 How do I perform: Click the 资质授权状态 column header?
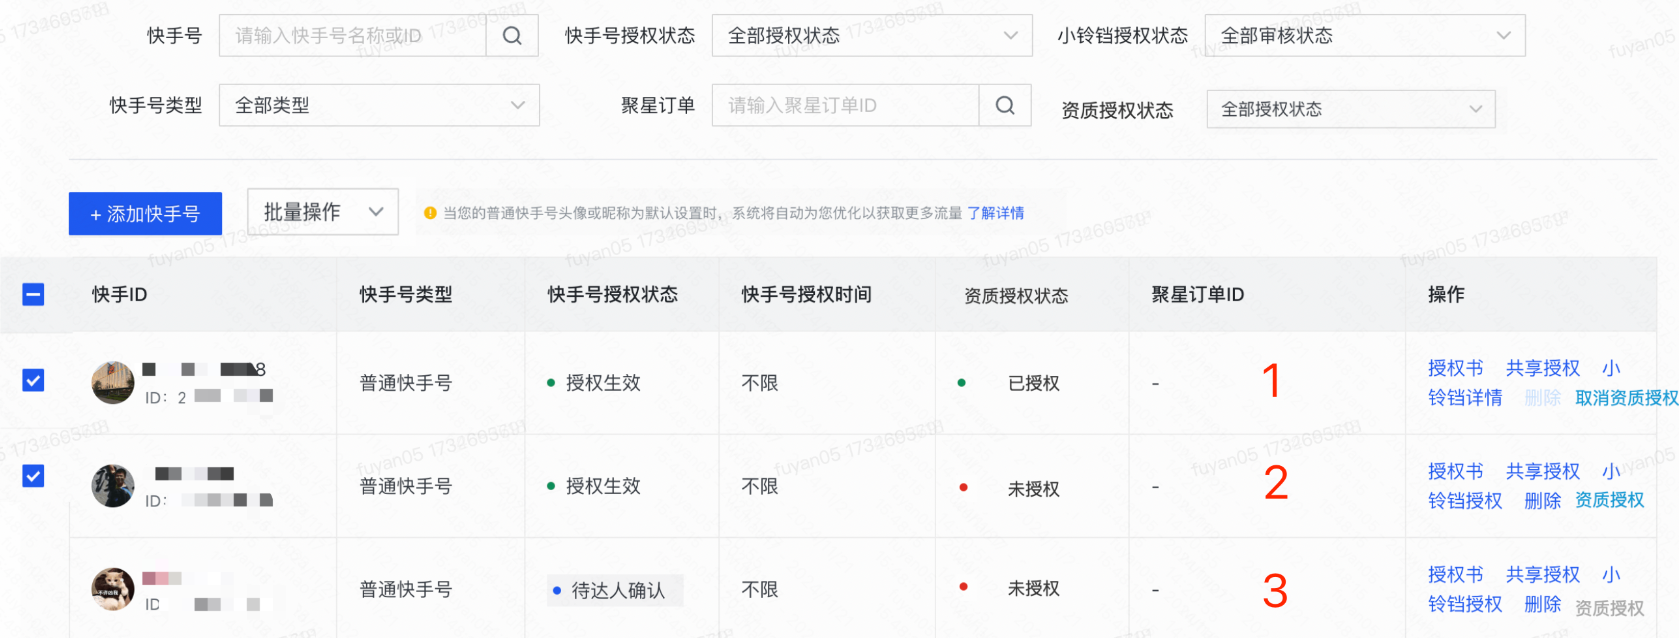point(1016,296)
